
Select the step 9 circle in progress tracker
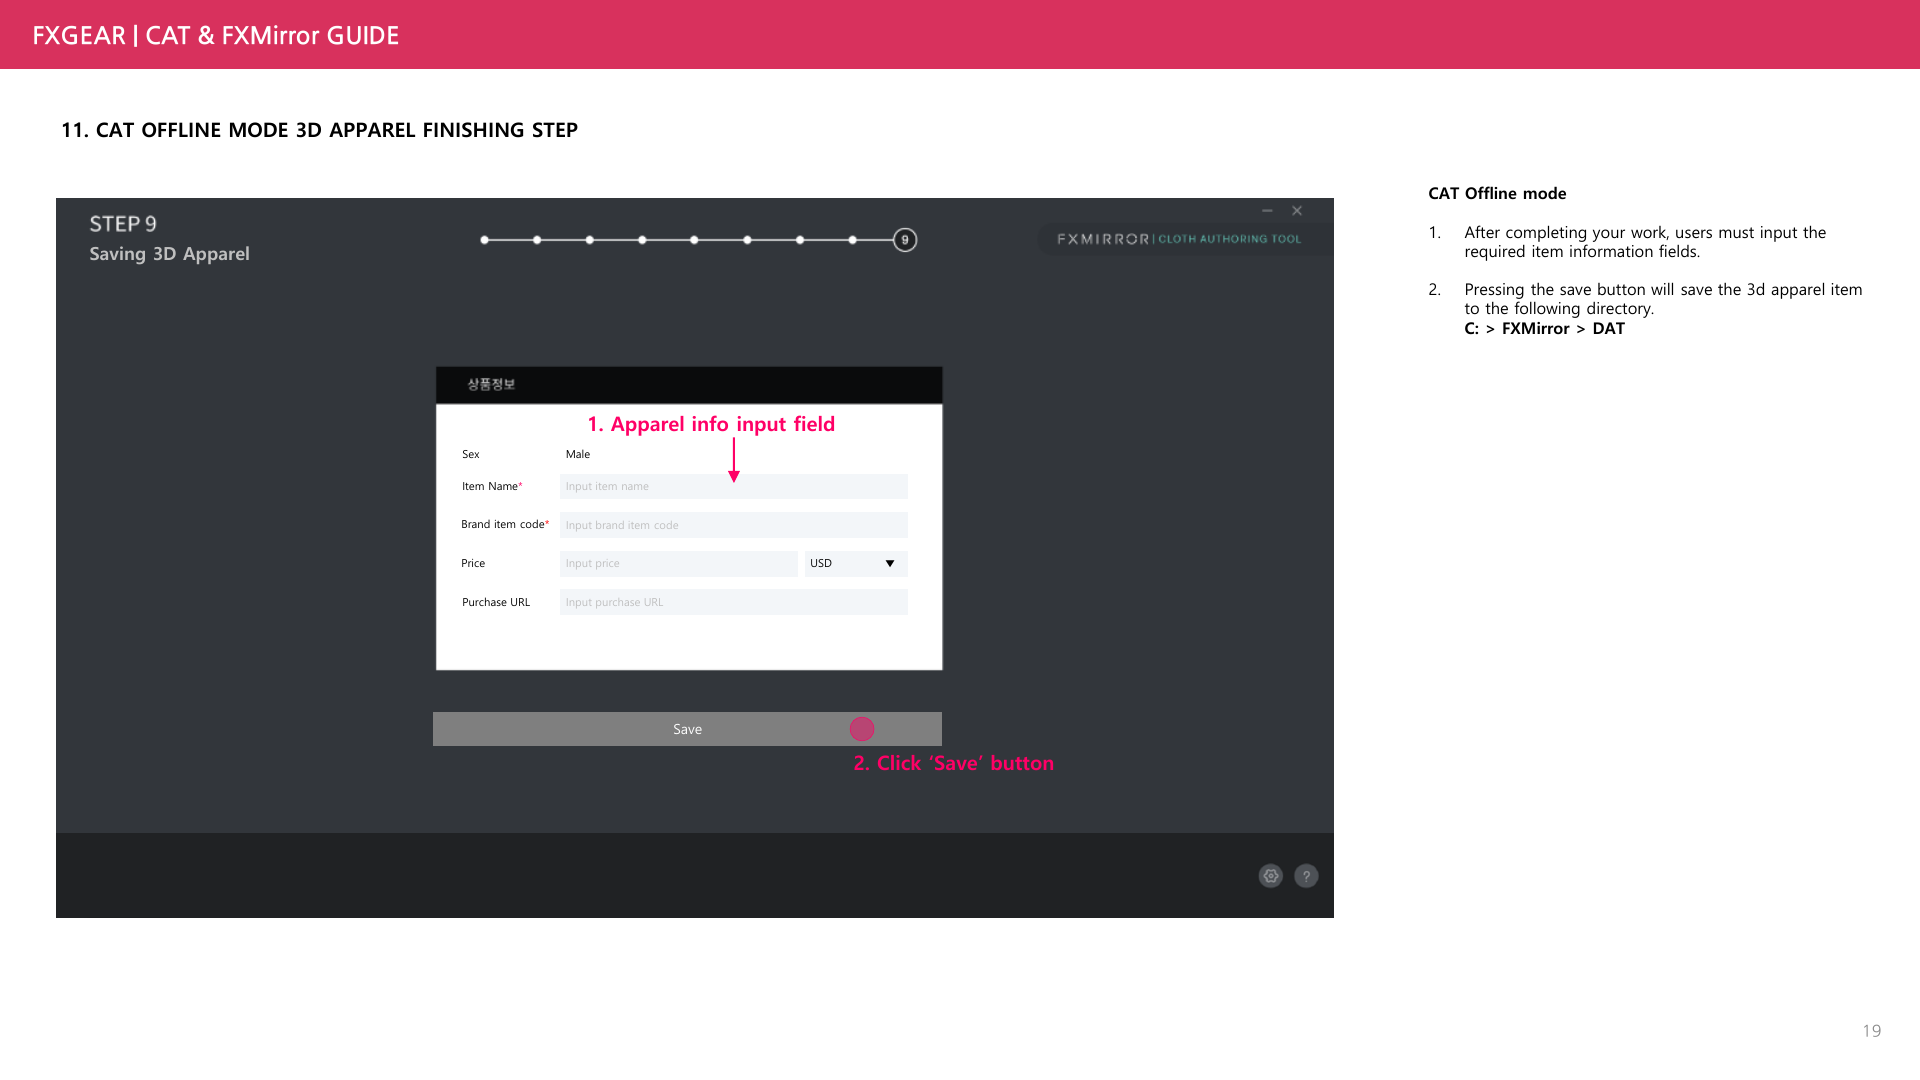[x=905, y=240]
